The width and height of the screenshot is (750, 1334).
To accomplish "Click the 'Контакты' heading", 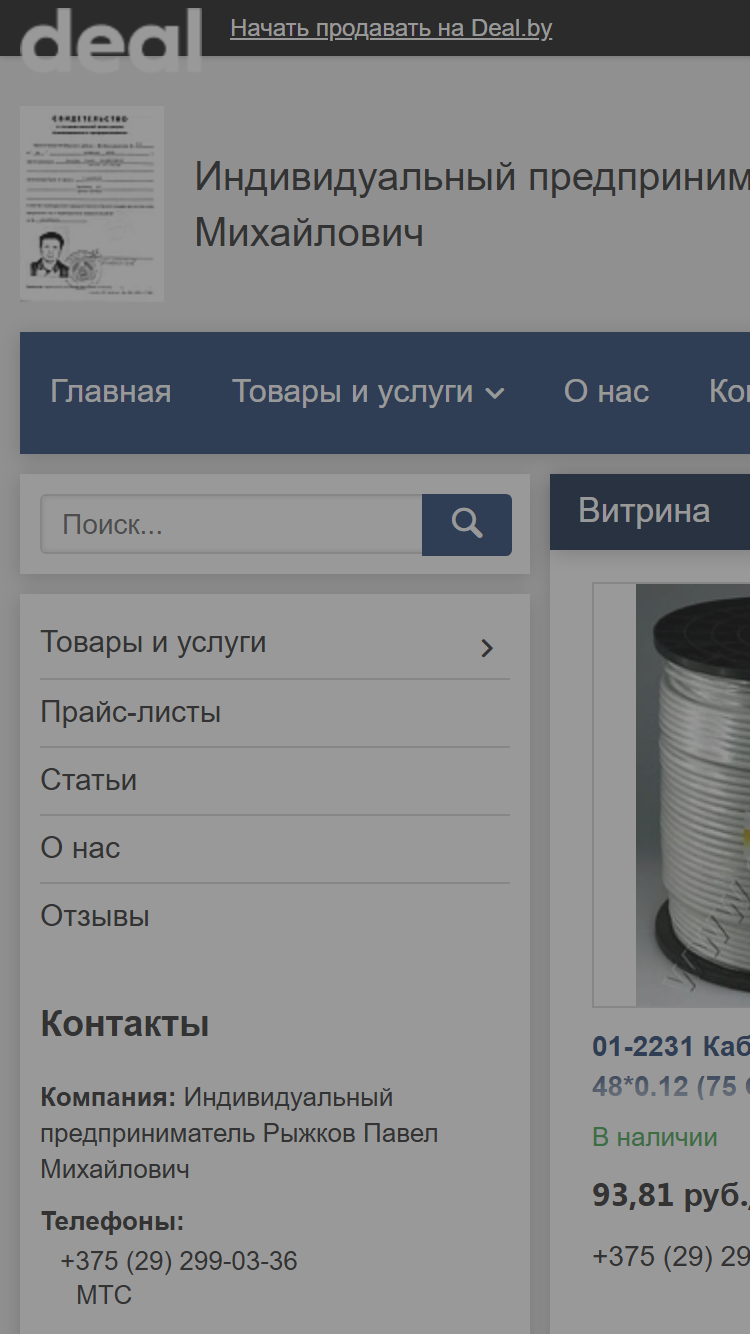I will (x=125, y=1024).
